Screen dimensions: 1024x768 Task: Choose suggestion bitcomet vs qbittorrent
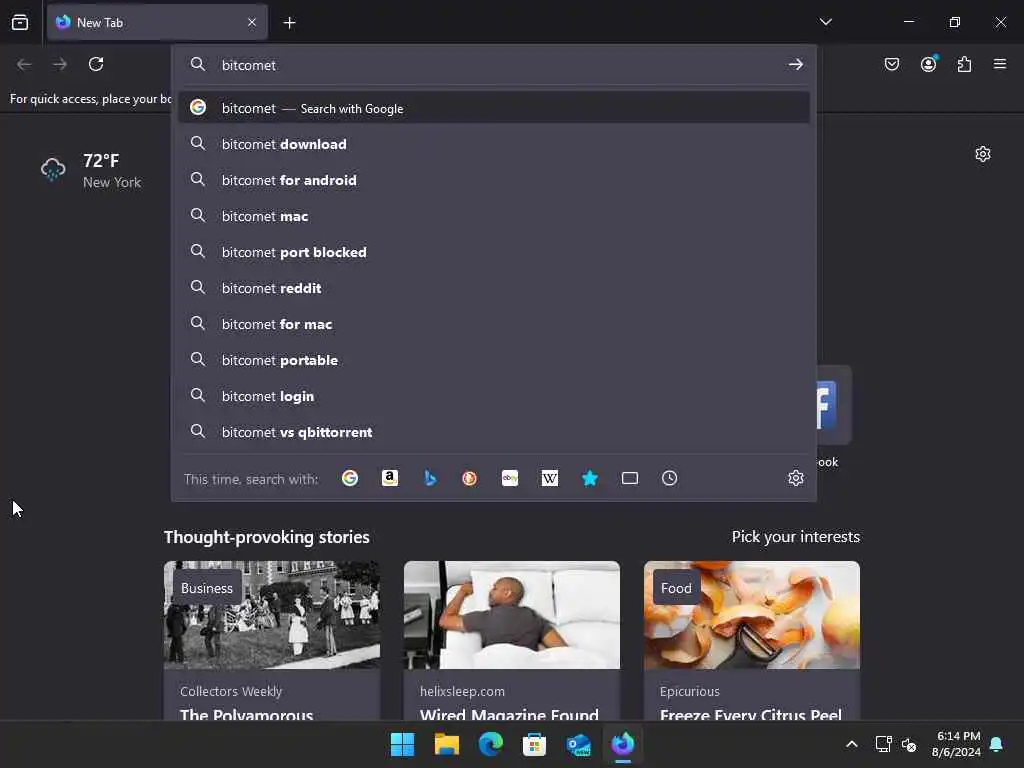[x=494, y=432]
